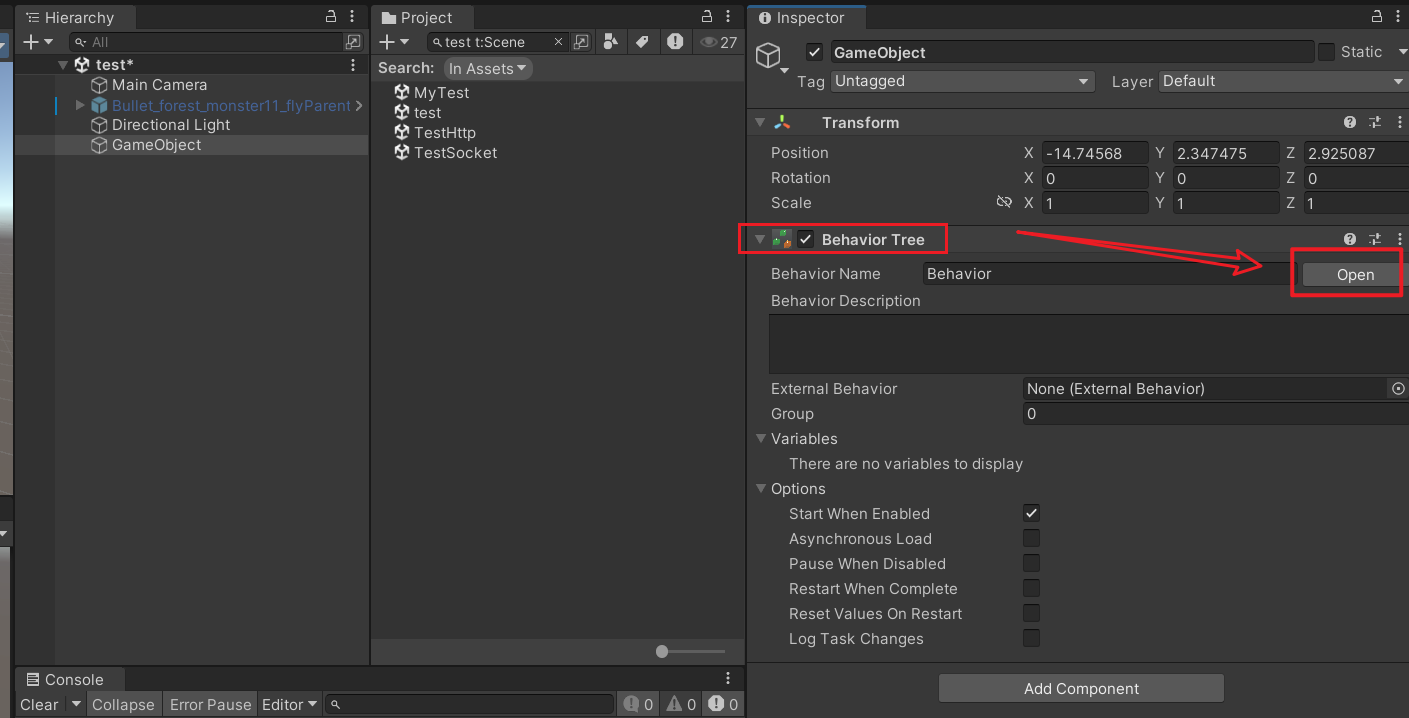Image resolution: width=1409 pixels, height=718 pixels.
Task: Collapse the Behavior Tree component
Action: (x=760, y=240)
